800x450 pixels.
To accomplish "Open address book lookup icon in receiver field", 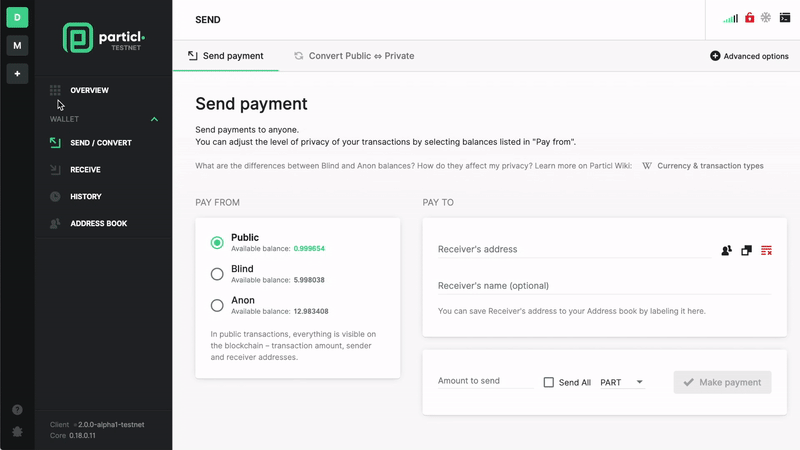I will click(727, 250).
